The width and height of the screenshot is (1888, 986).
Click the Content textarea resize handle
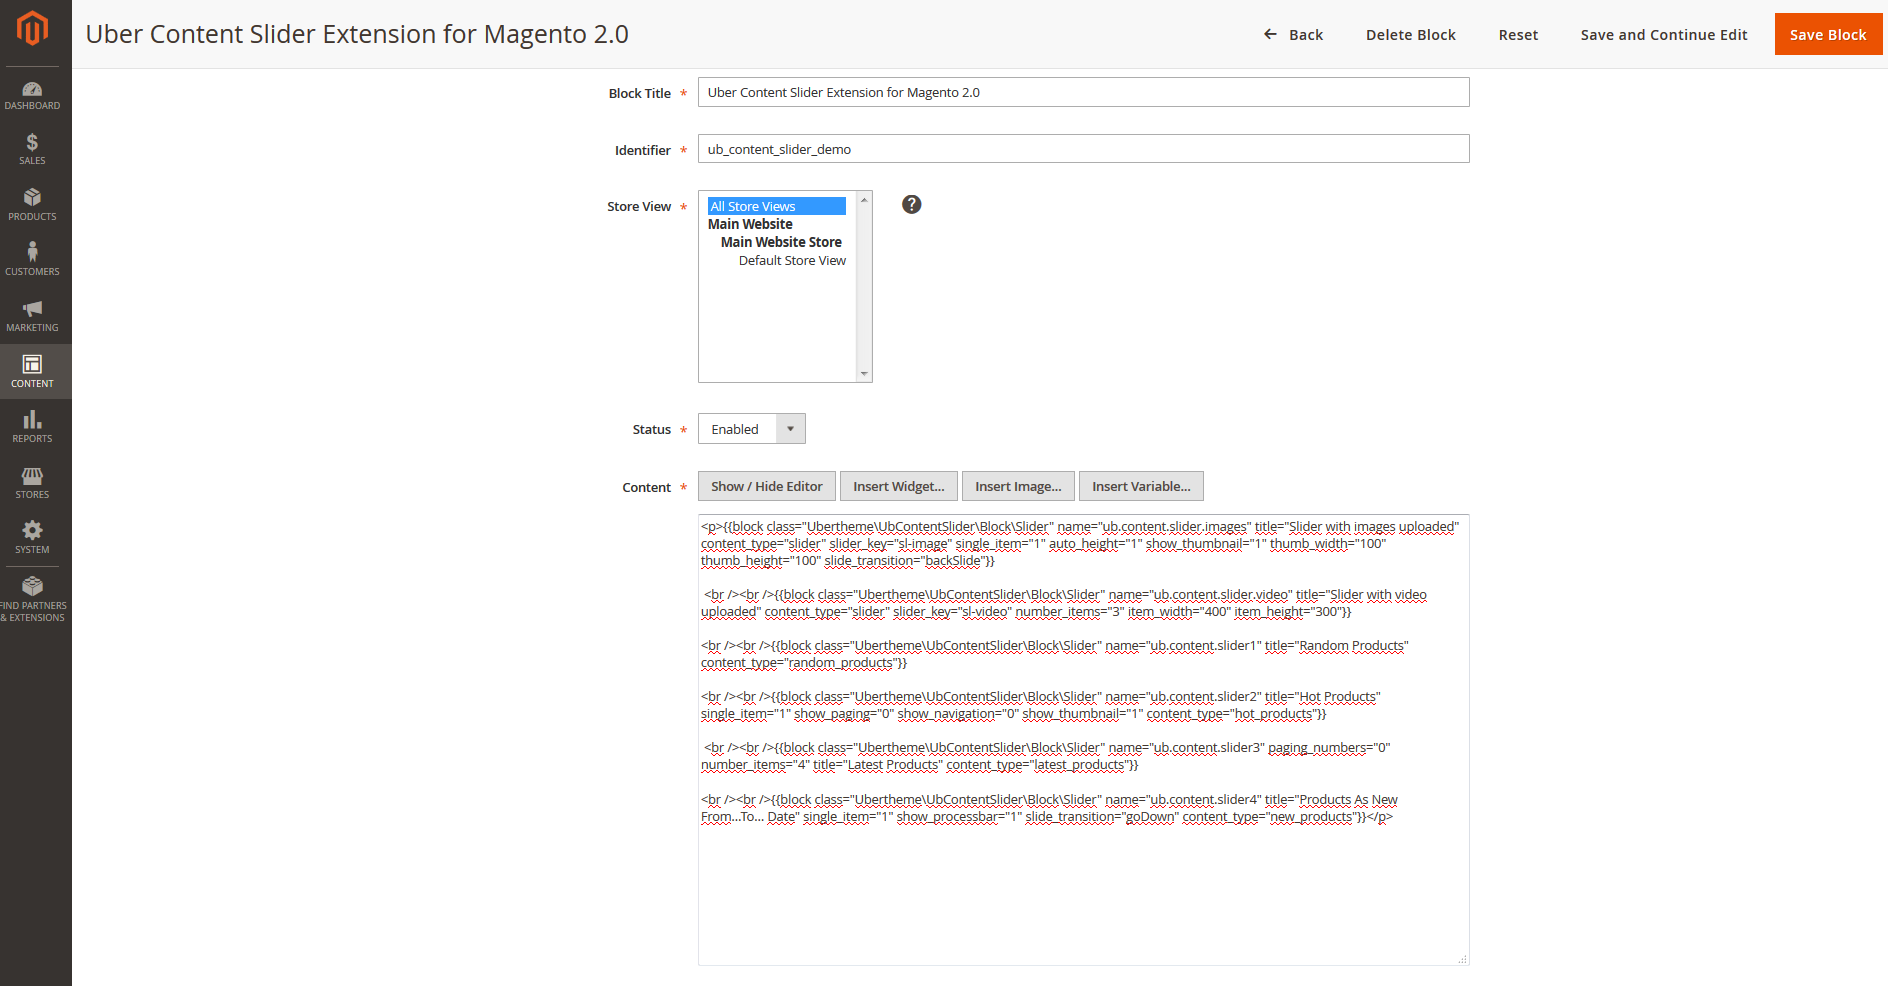1462,959
